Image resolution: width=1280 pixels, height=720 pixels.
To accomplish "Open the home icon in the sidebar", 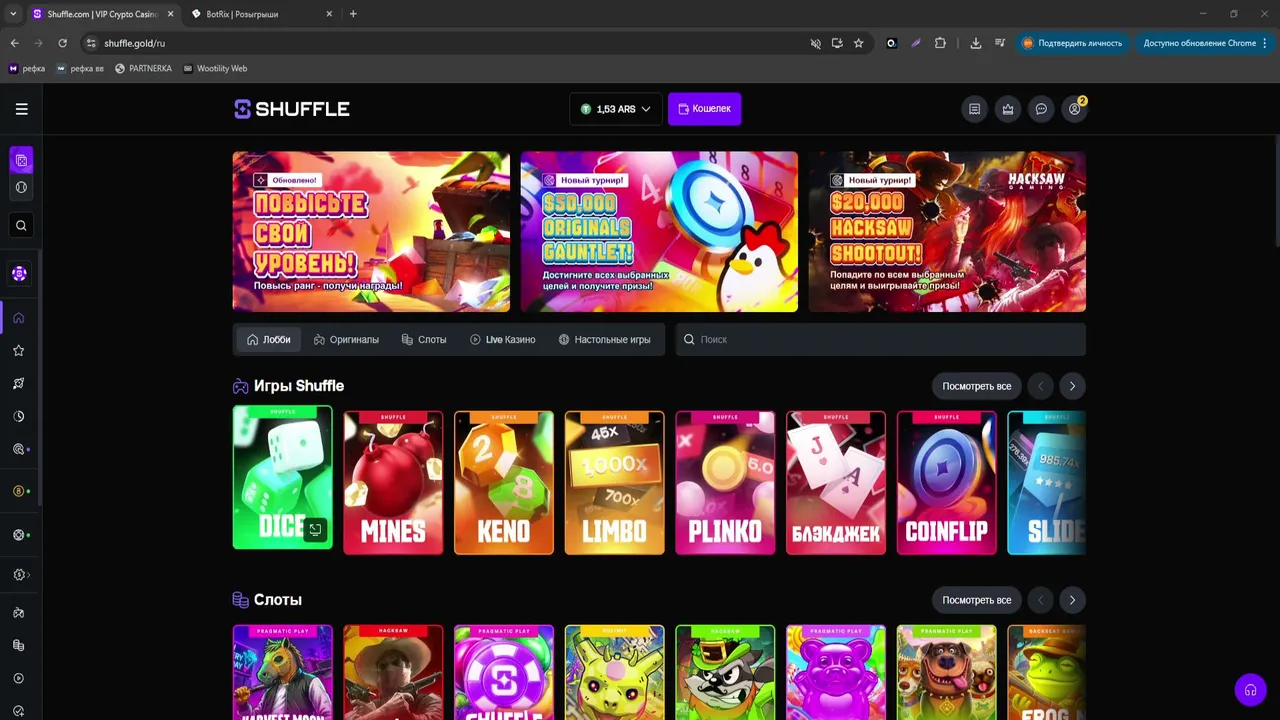I will coord(19,318).
